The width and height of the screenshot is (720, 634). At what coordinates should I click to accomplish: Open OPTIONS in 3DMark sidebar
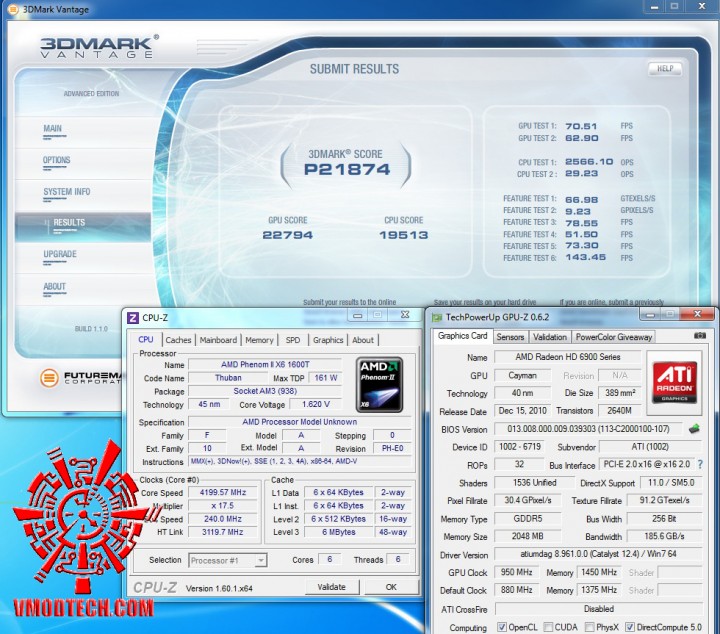[x=83, y=163]
